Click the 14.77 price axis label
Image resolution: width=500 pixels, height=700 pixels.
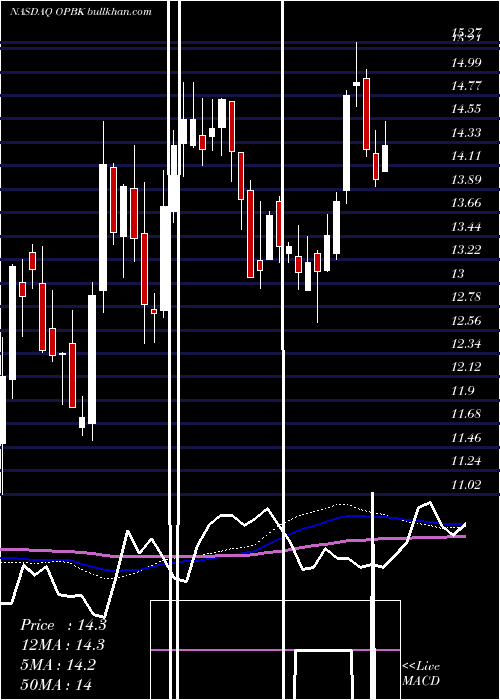(466, 86)
